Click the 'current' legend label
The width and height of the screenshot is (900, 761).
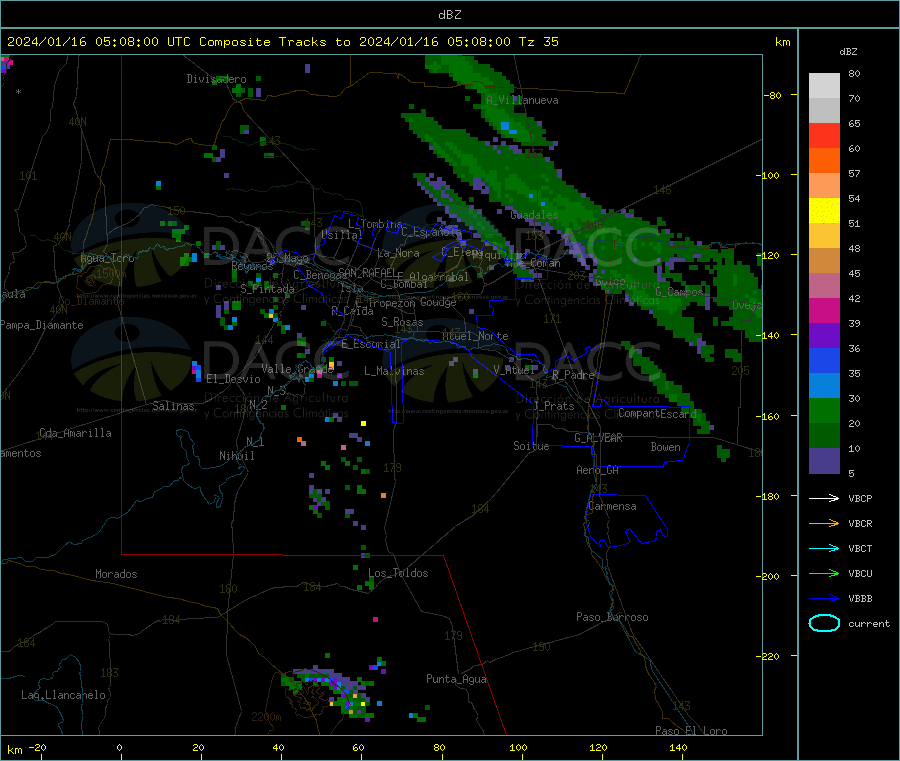869,623
